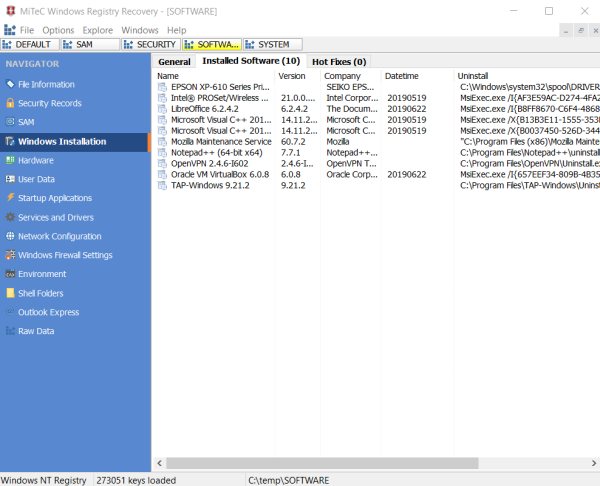
Task: Select the Shell Folders folder icon
Action: (10, 293)
